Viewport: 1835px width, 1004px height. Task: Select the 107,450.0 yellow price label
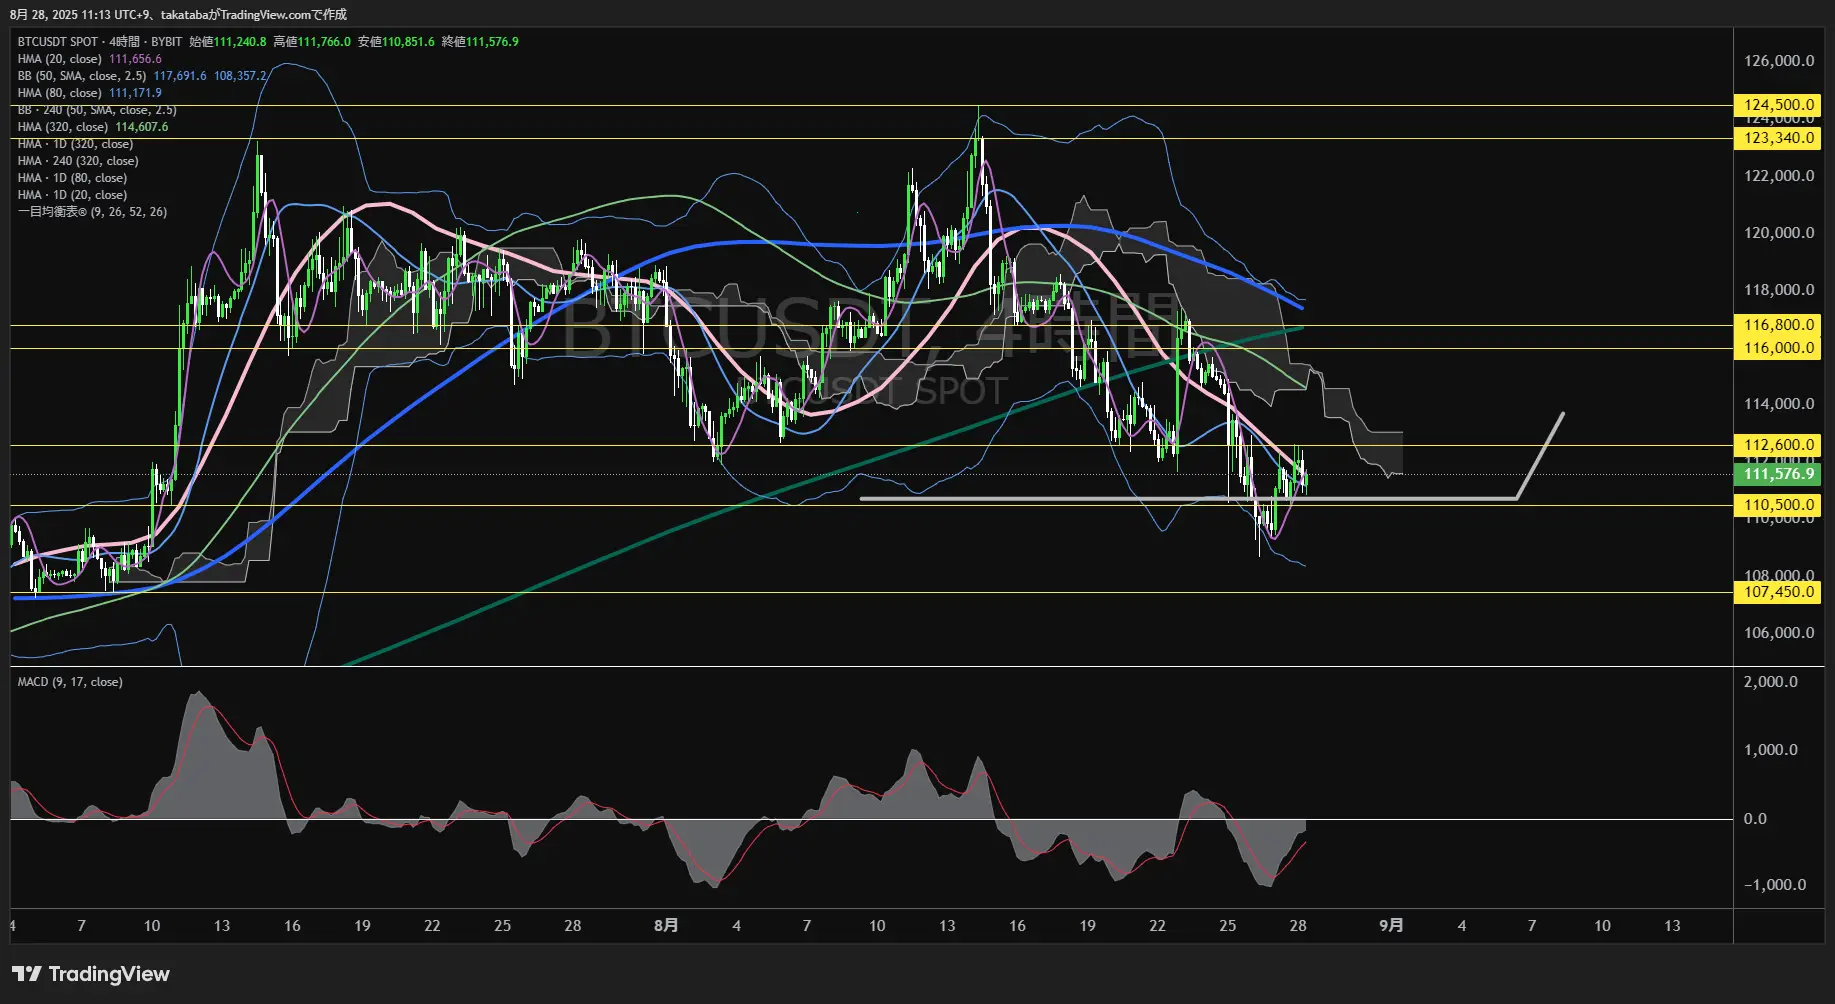click(x=1778, y=592)
